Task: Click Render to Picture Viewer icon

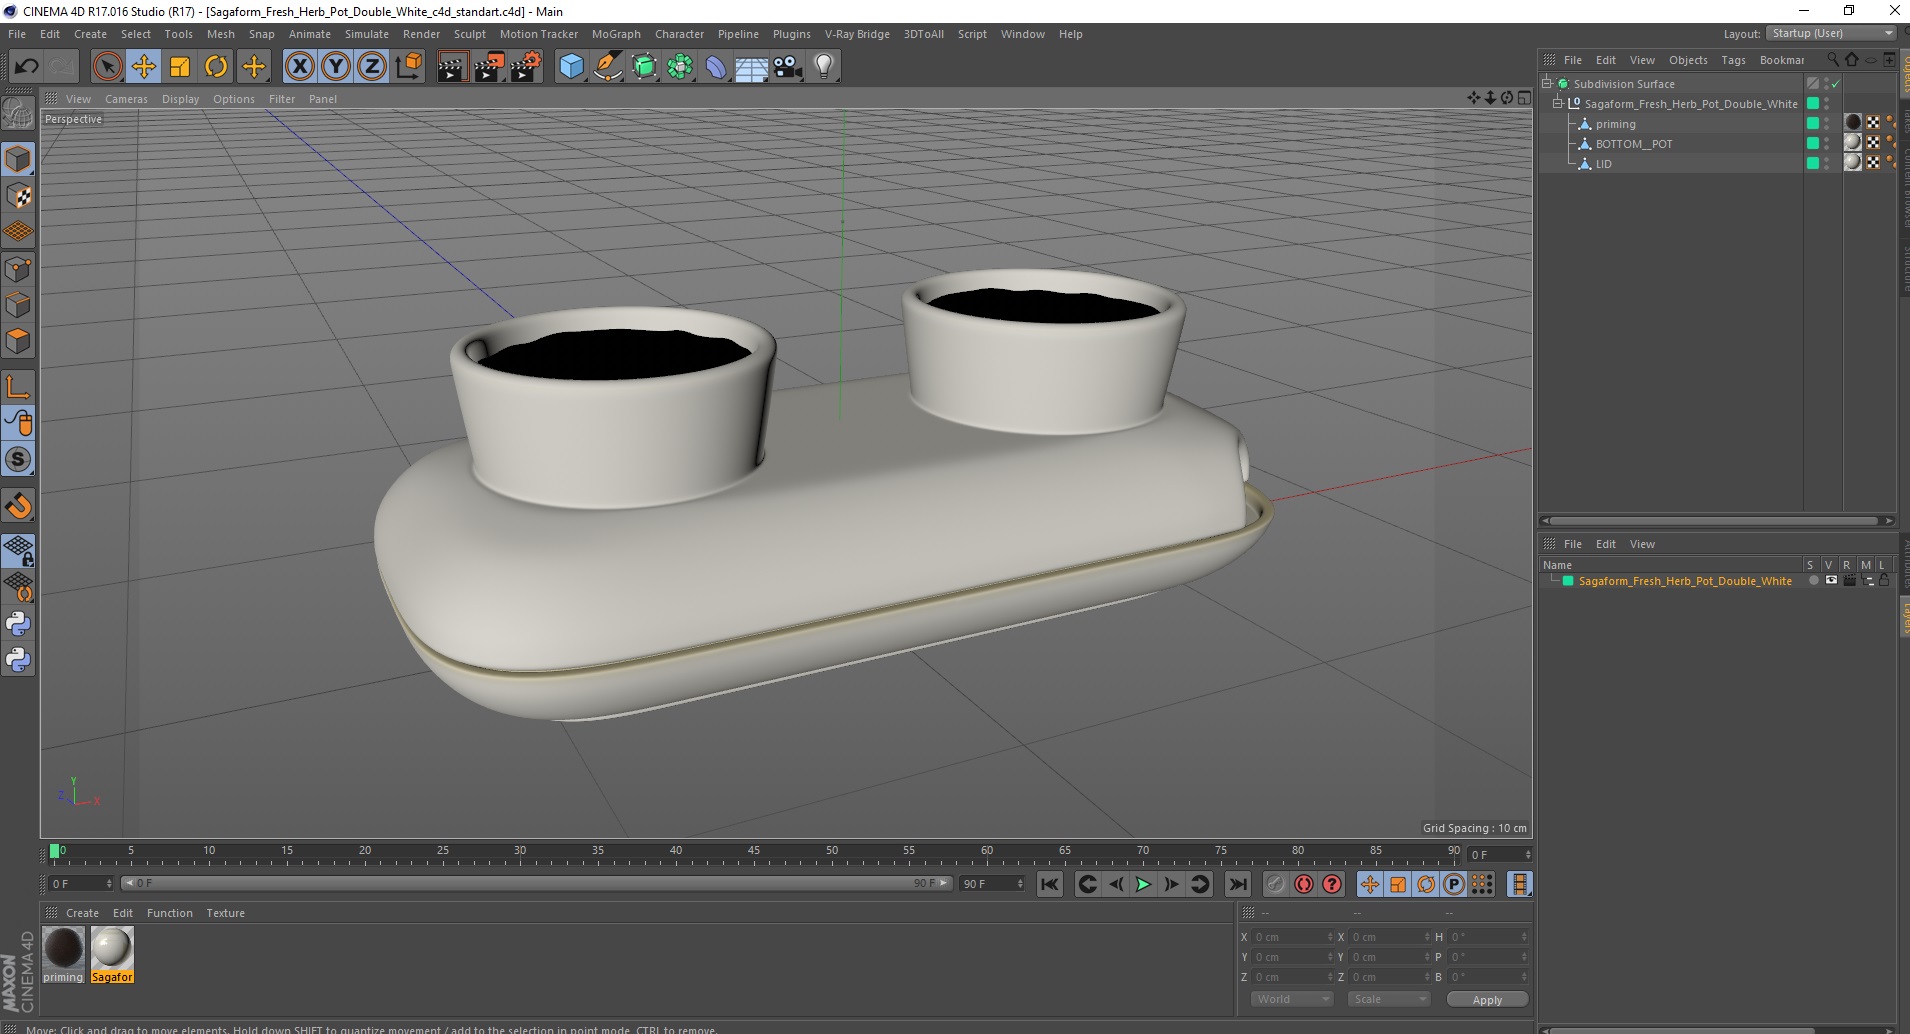Action: coord(489,67)
